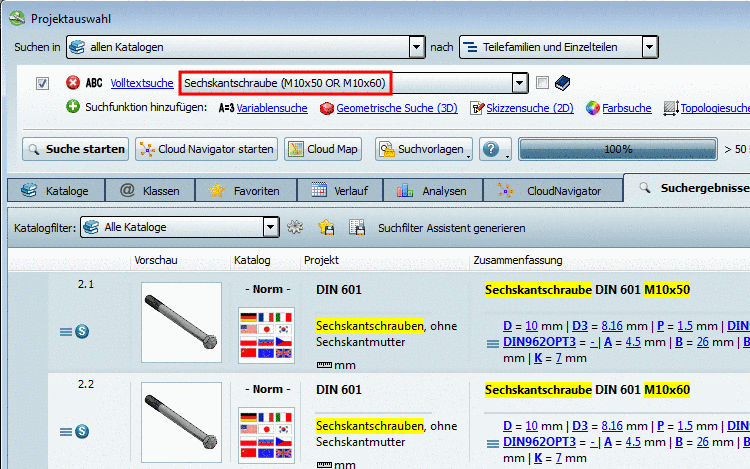Click the country flags icon in row 2.1
The width and height of the screenshot is (750, 469).
(266, 335)
